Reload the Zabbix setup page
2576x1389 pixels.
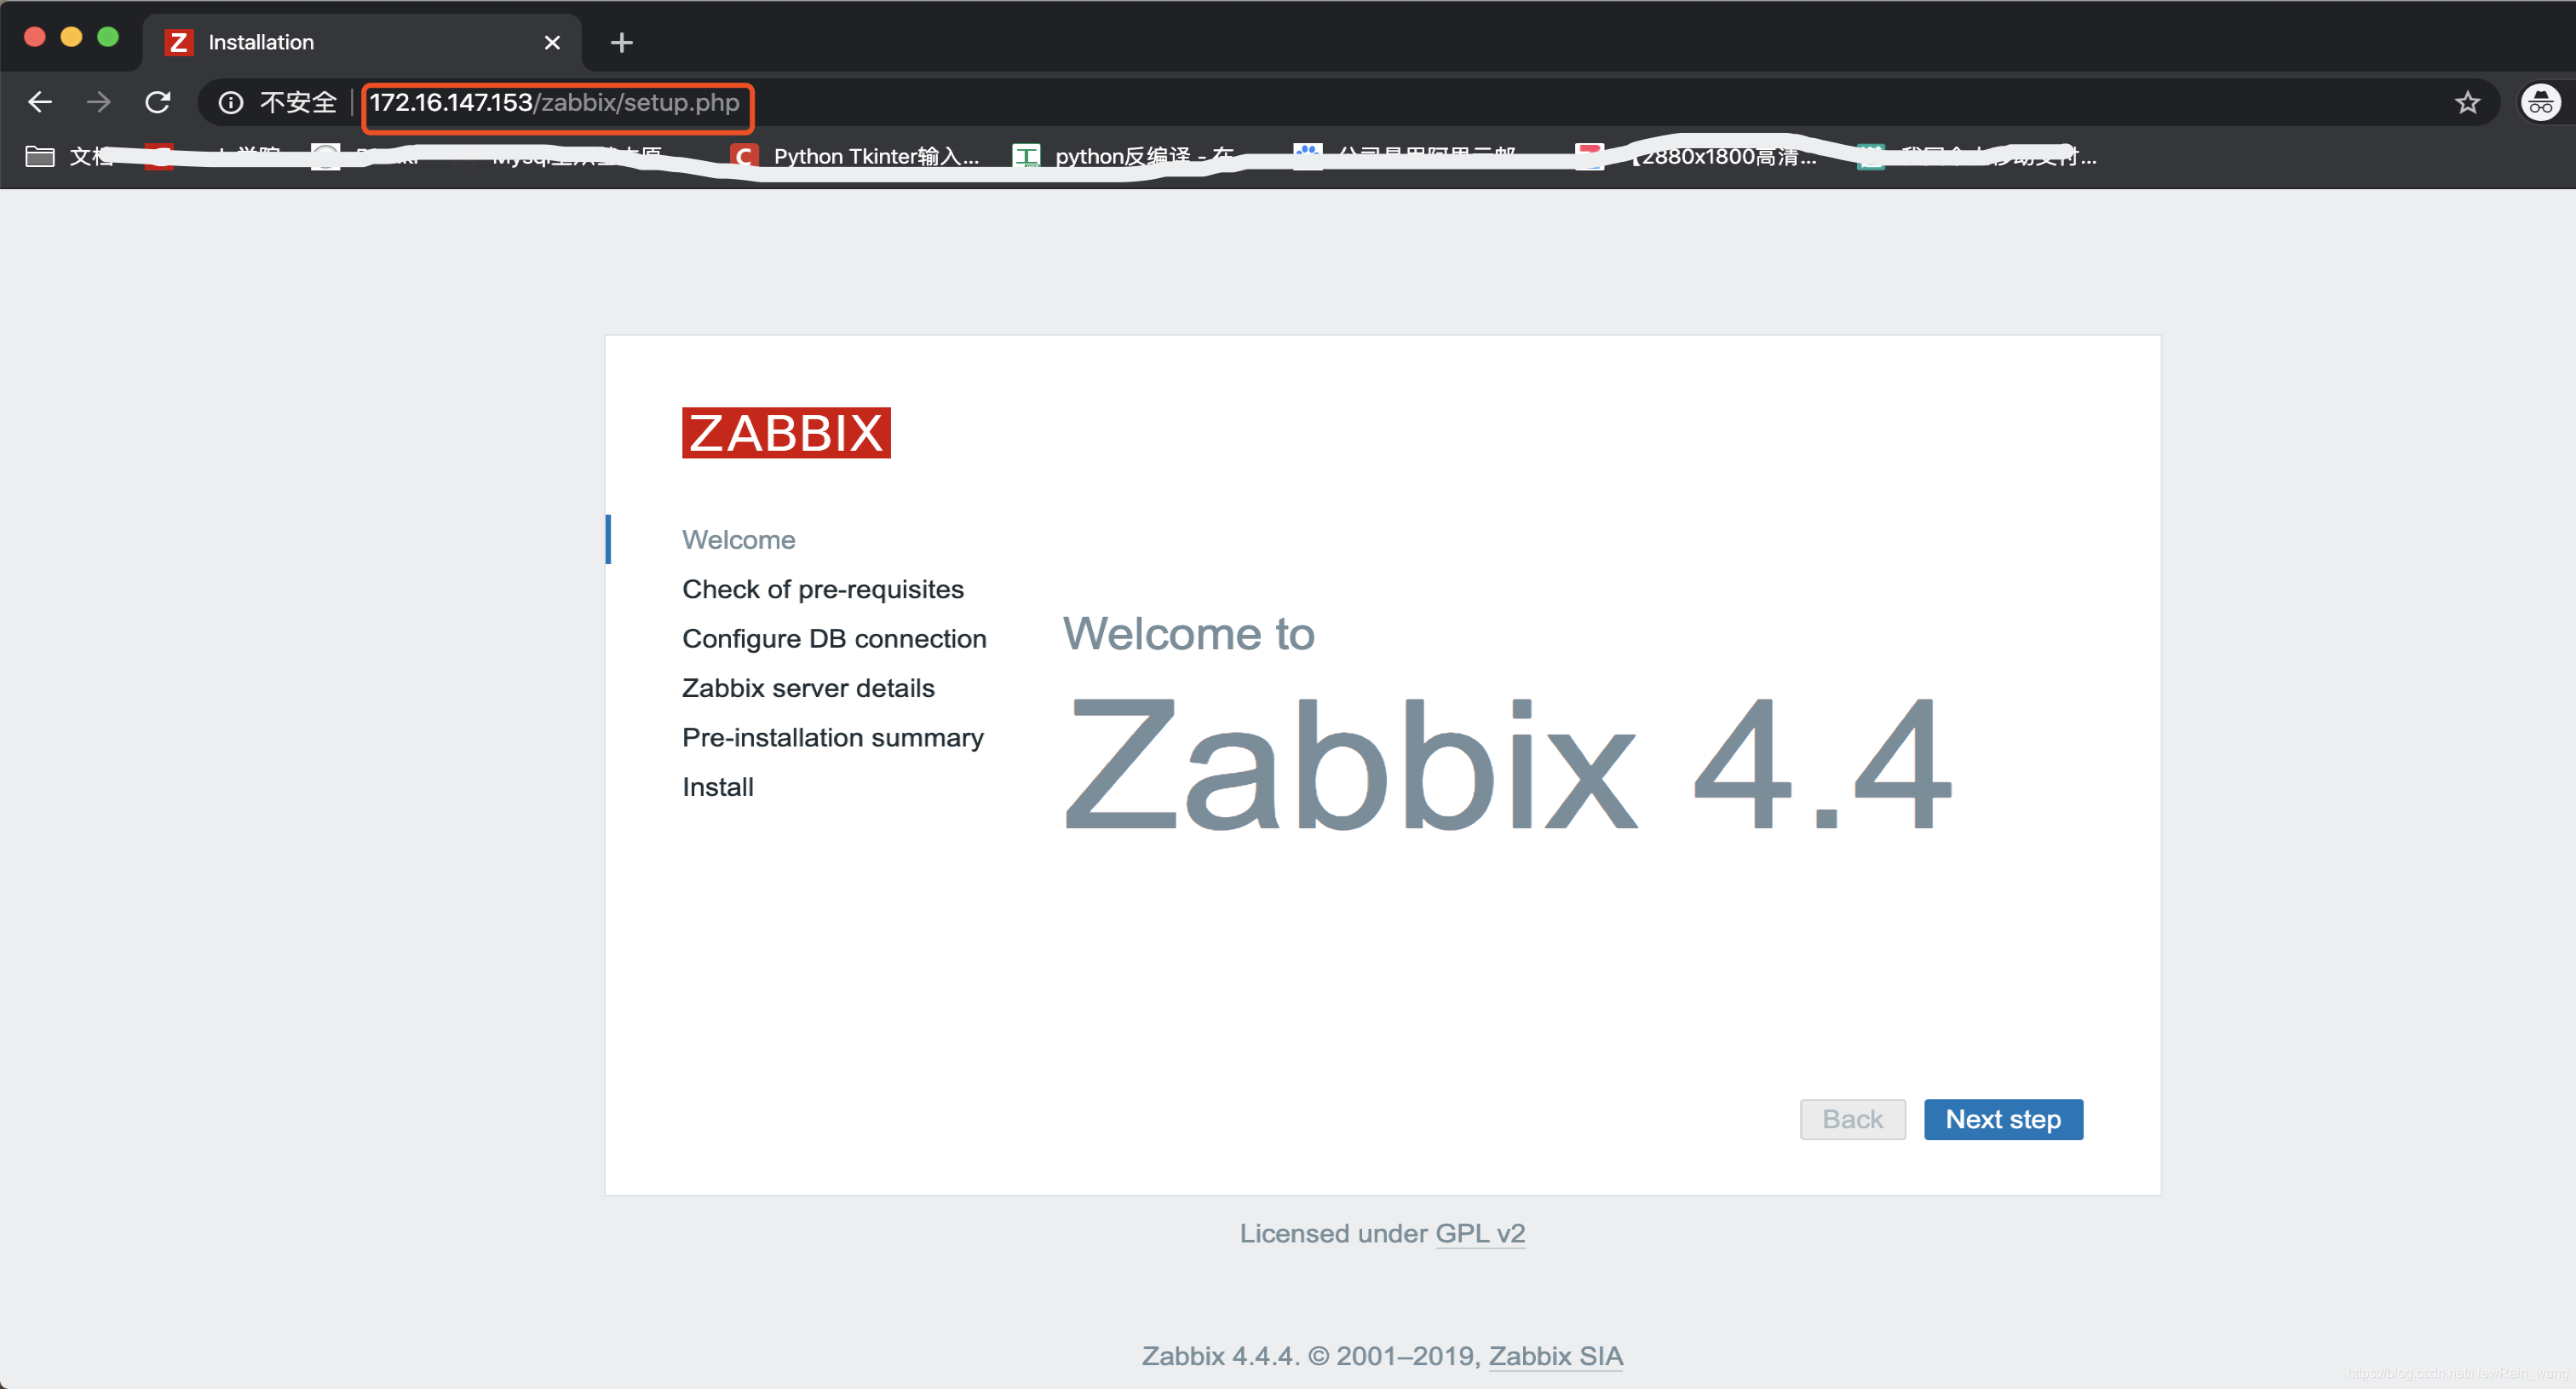(x=158, y=102)
